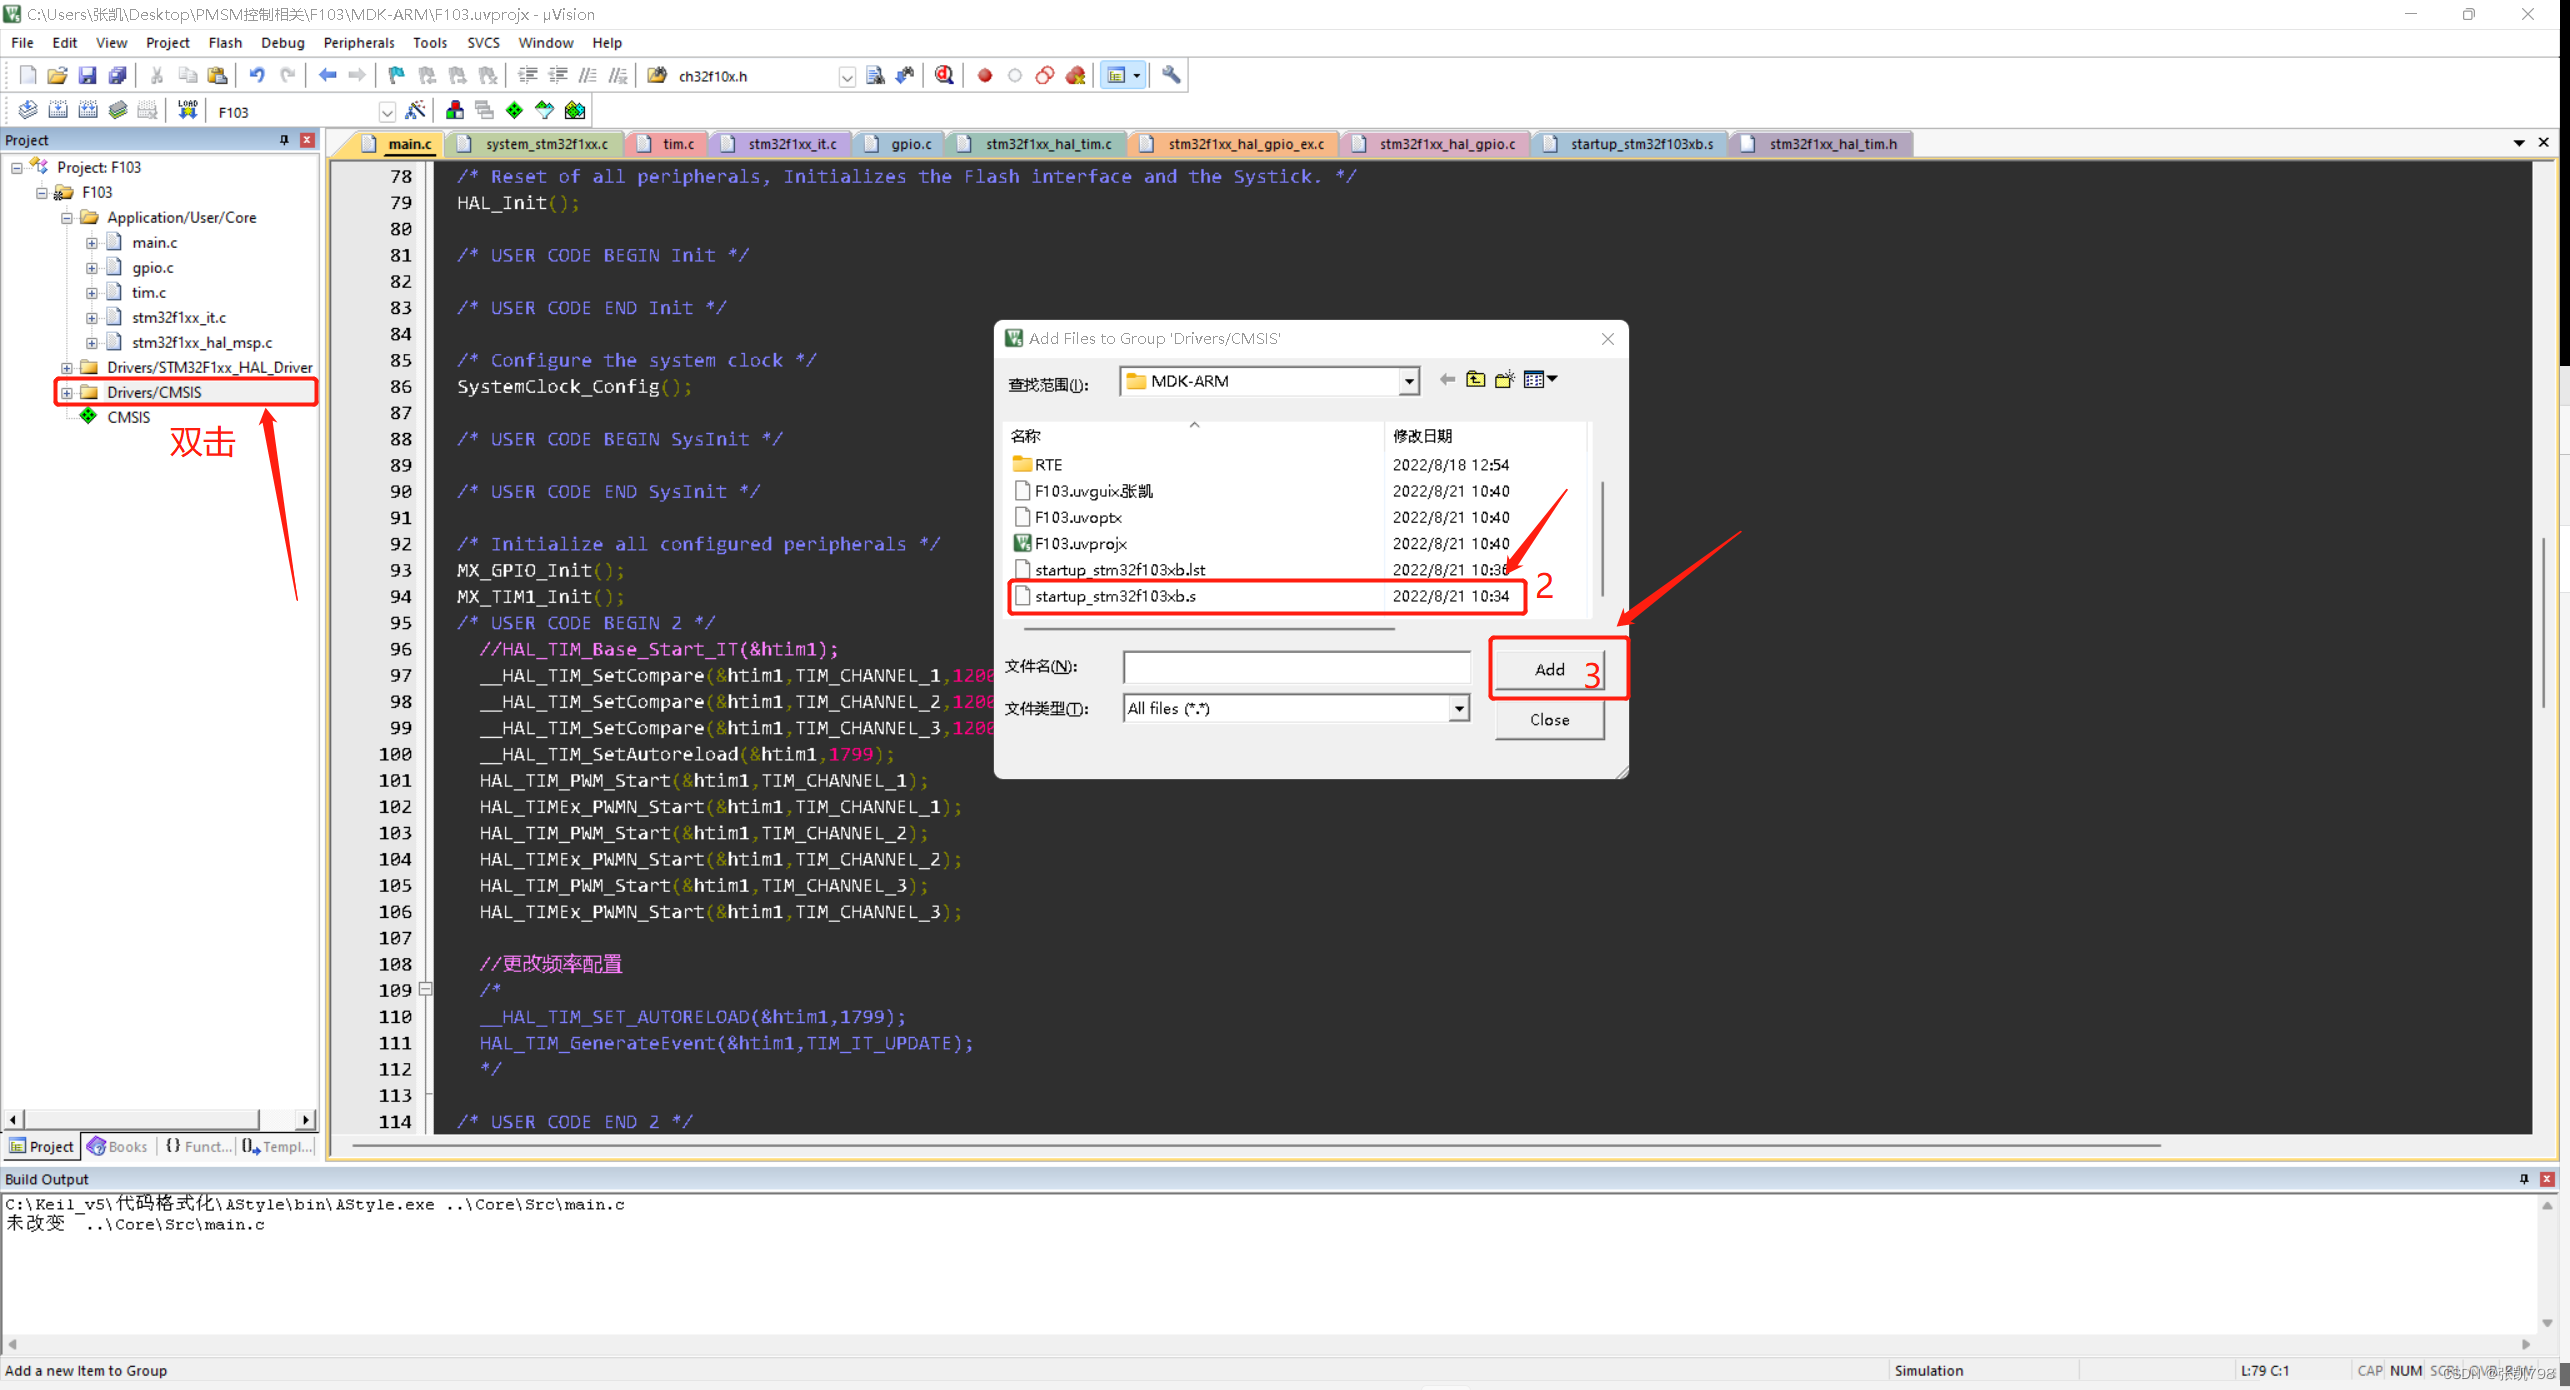This screenshot has height=1390, width=2570.
Task: Open Configuration wrench icon
Action: [1171, 75]
